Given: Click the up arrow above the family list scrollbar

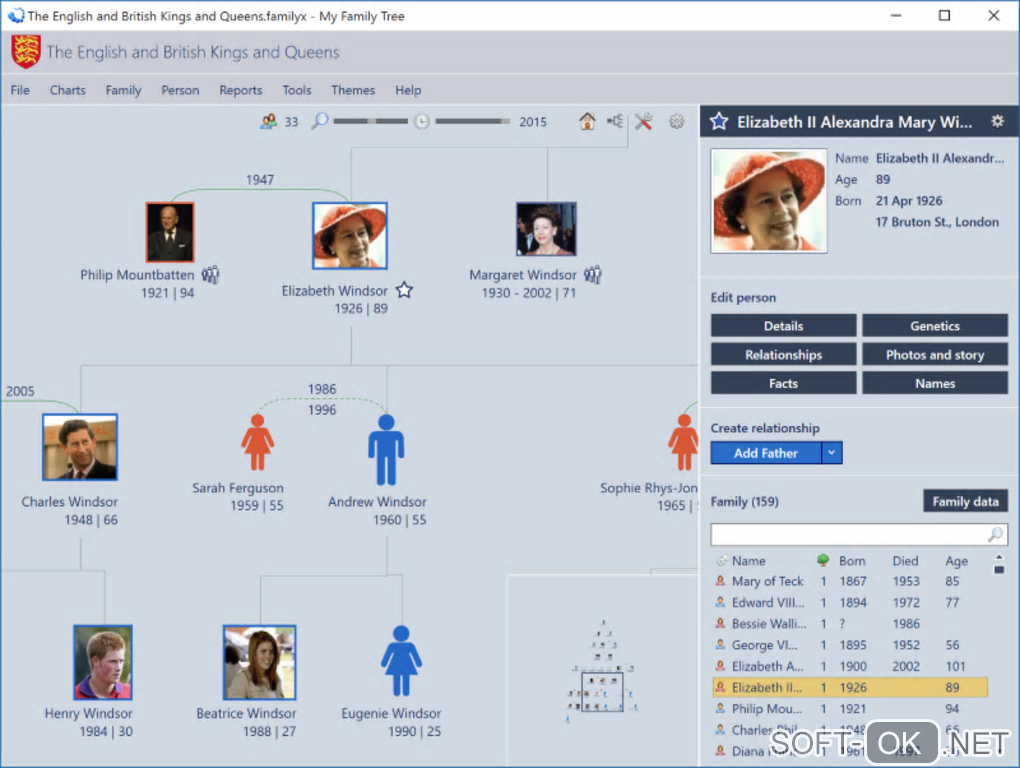Looking at the screenshot, I should tap(999, 557).
